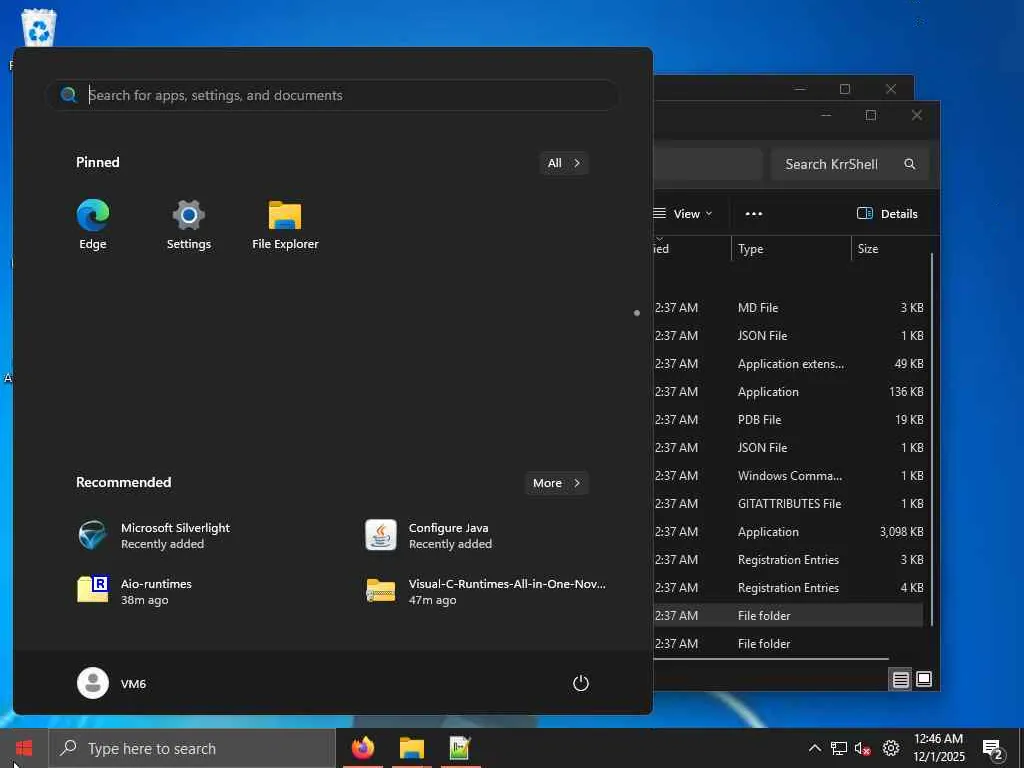Open Recycle Bin on the desktop
Viewport: 1024px width, 768px height.
click(39, 27)
